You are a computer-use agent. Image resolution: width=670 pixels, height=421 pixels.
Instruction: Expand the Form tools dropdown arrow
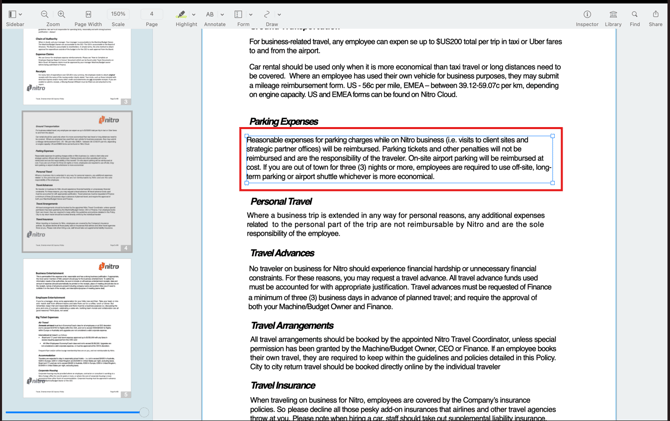(250, 14)
